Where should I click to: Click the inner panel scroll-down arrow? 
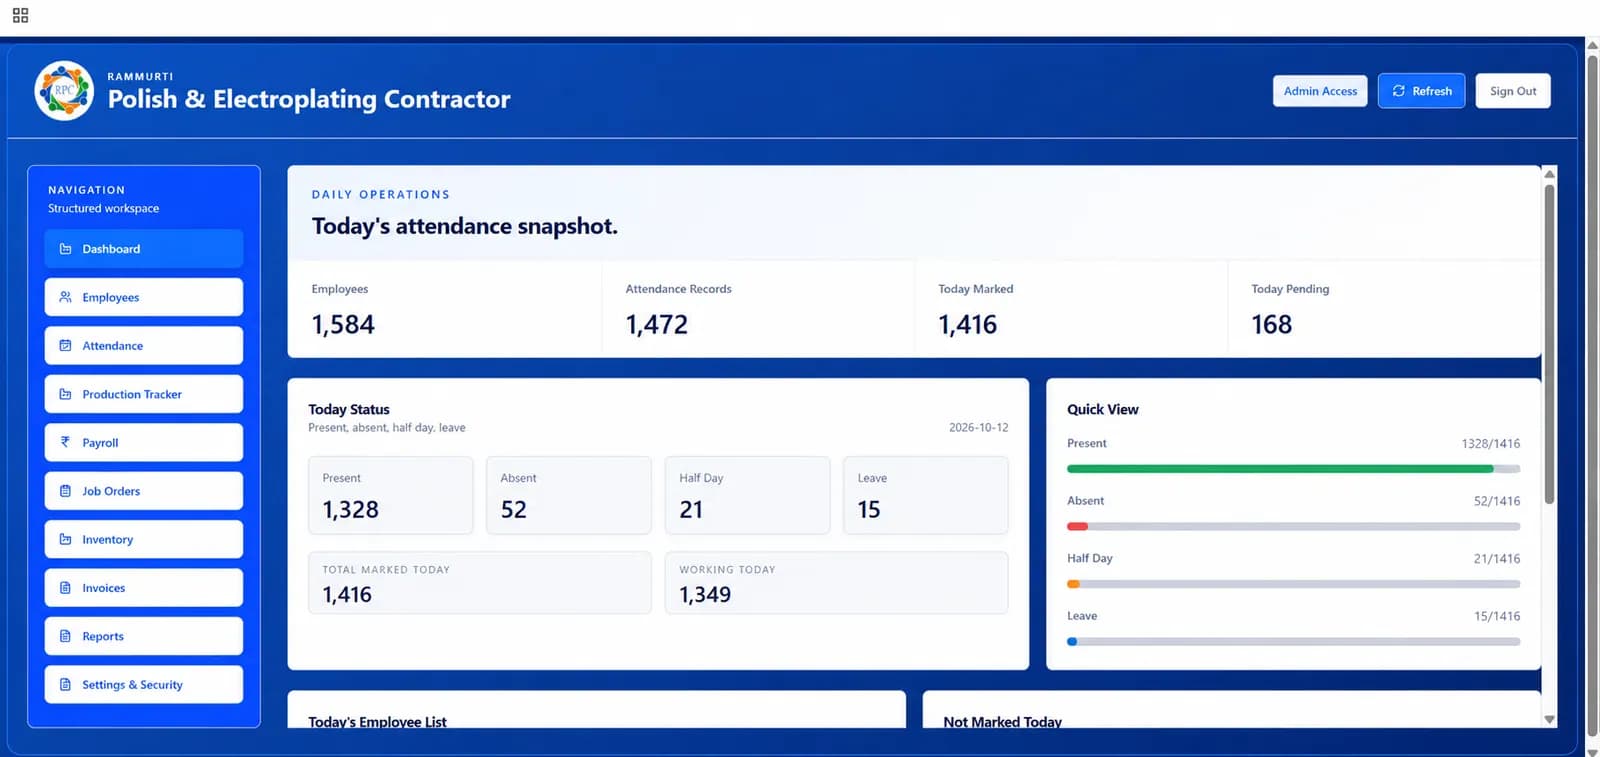1549,719
